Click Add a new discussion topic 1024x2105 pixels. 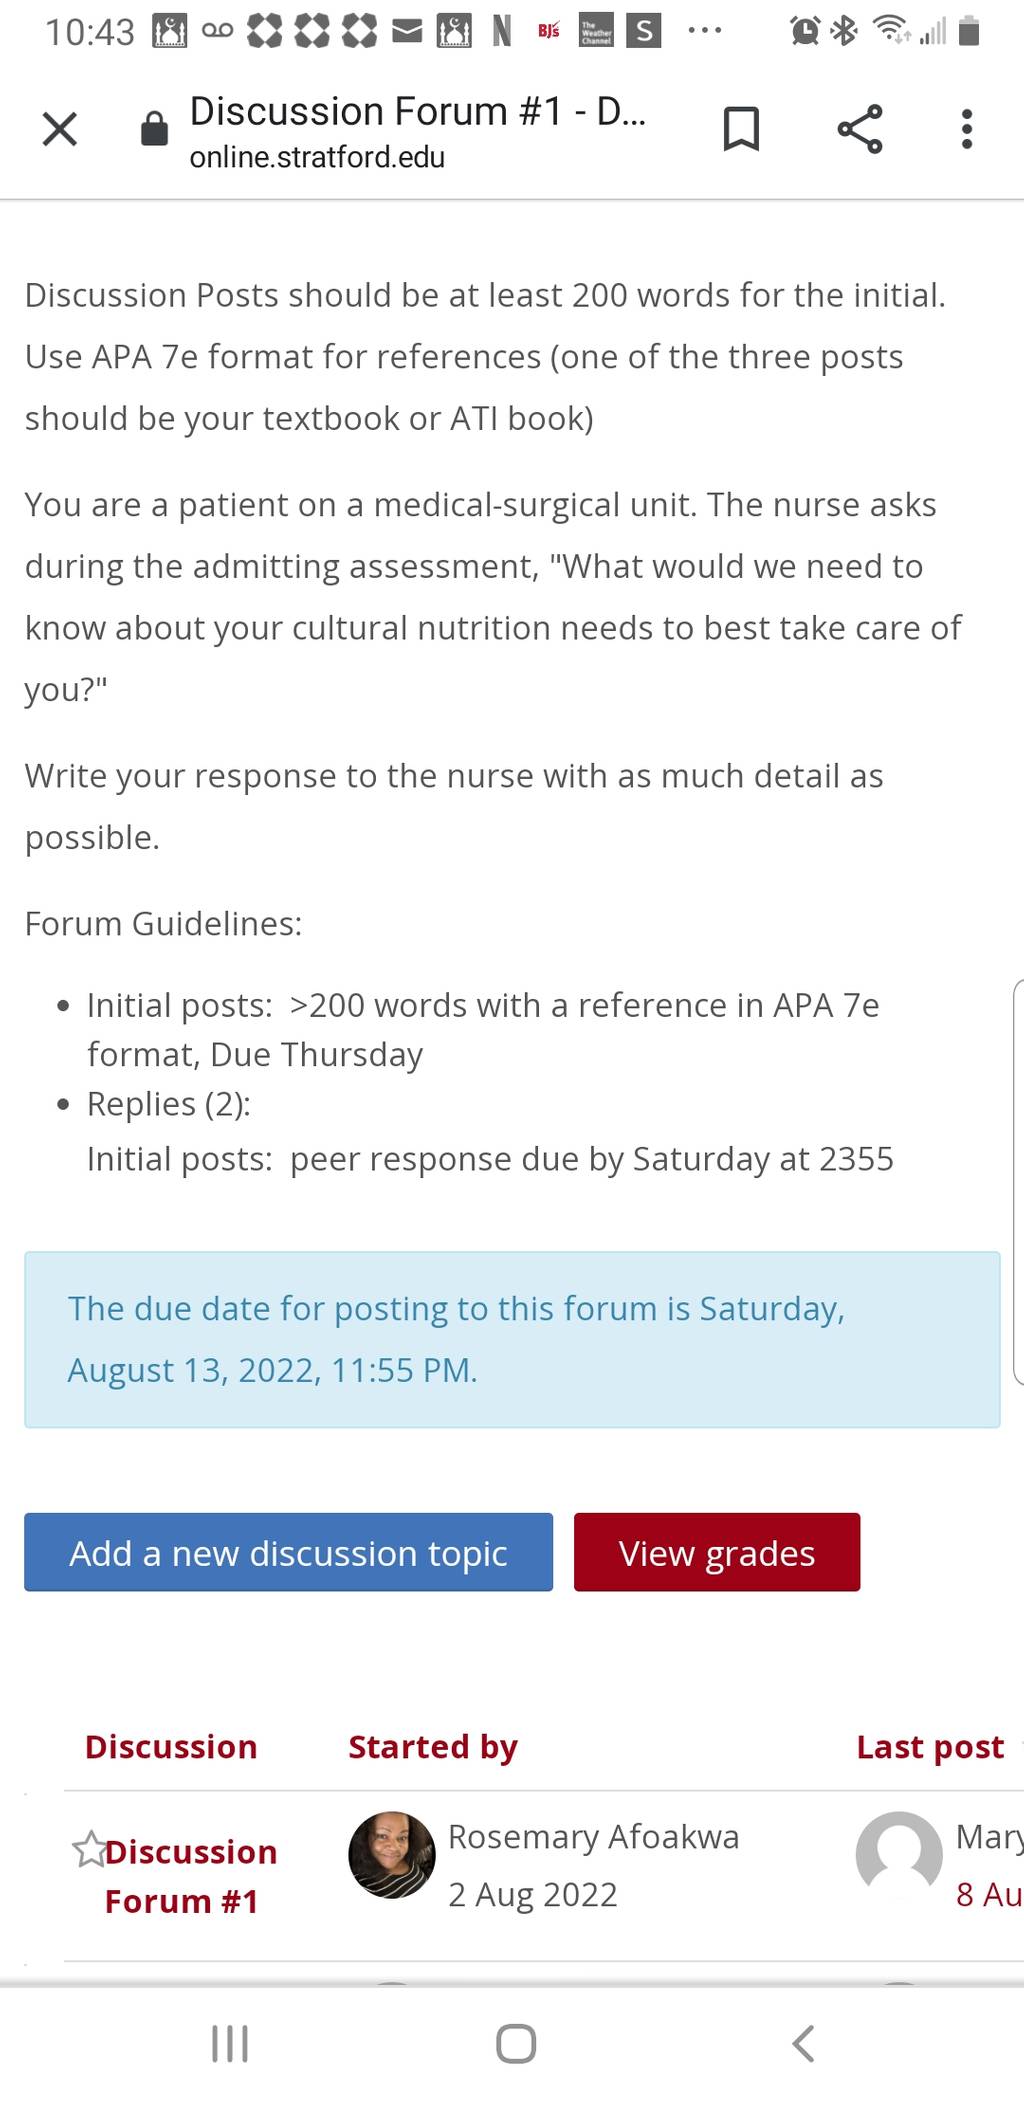click(x=288, y=1552)
